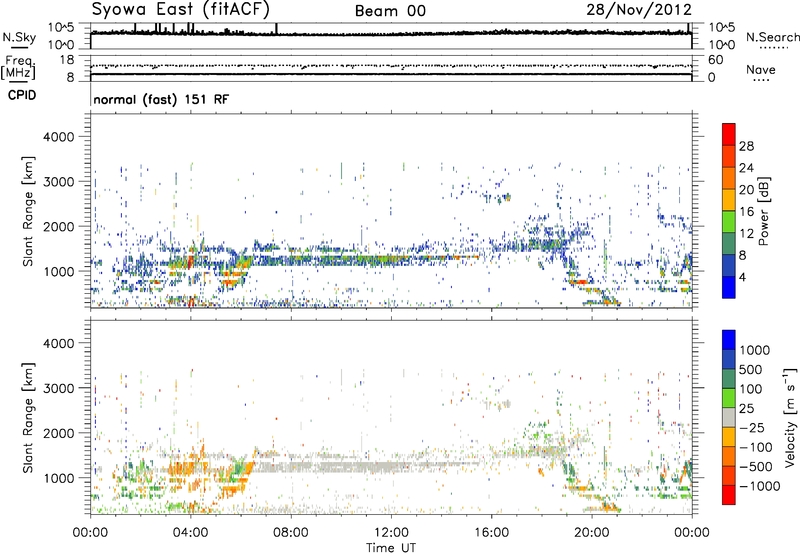The height and width of the screenshot is (554, 800).
Task: Click the Power color bar value 16
Action: (x=746, y=212)
